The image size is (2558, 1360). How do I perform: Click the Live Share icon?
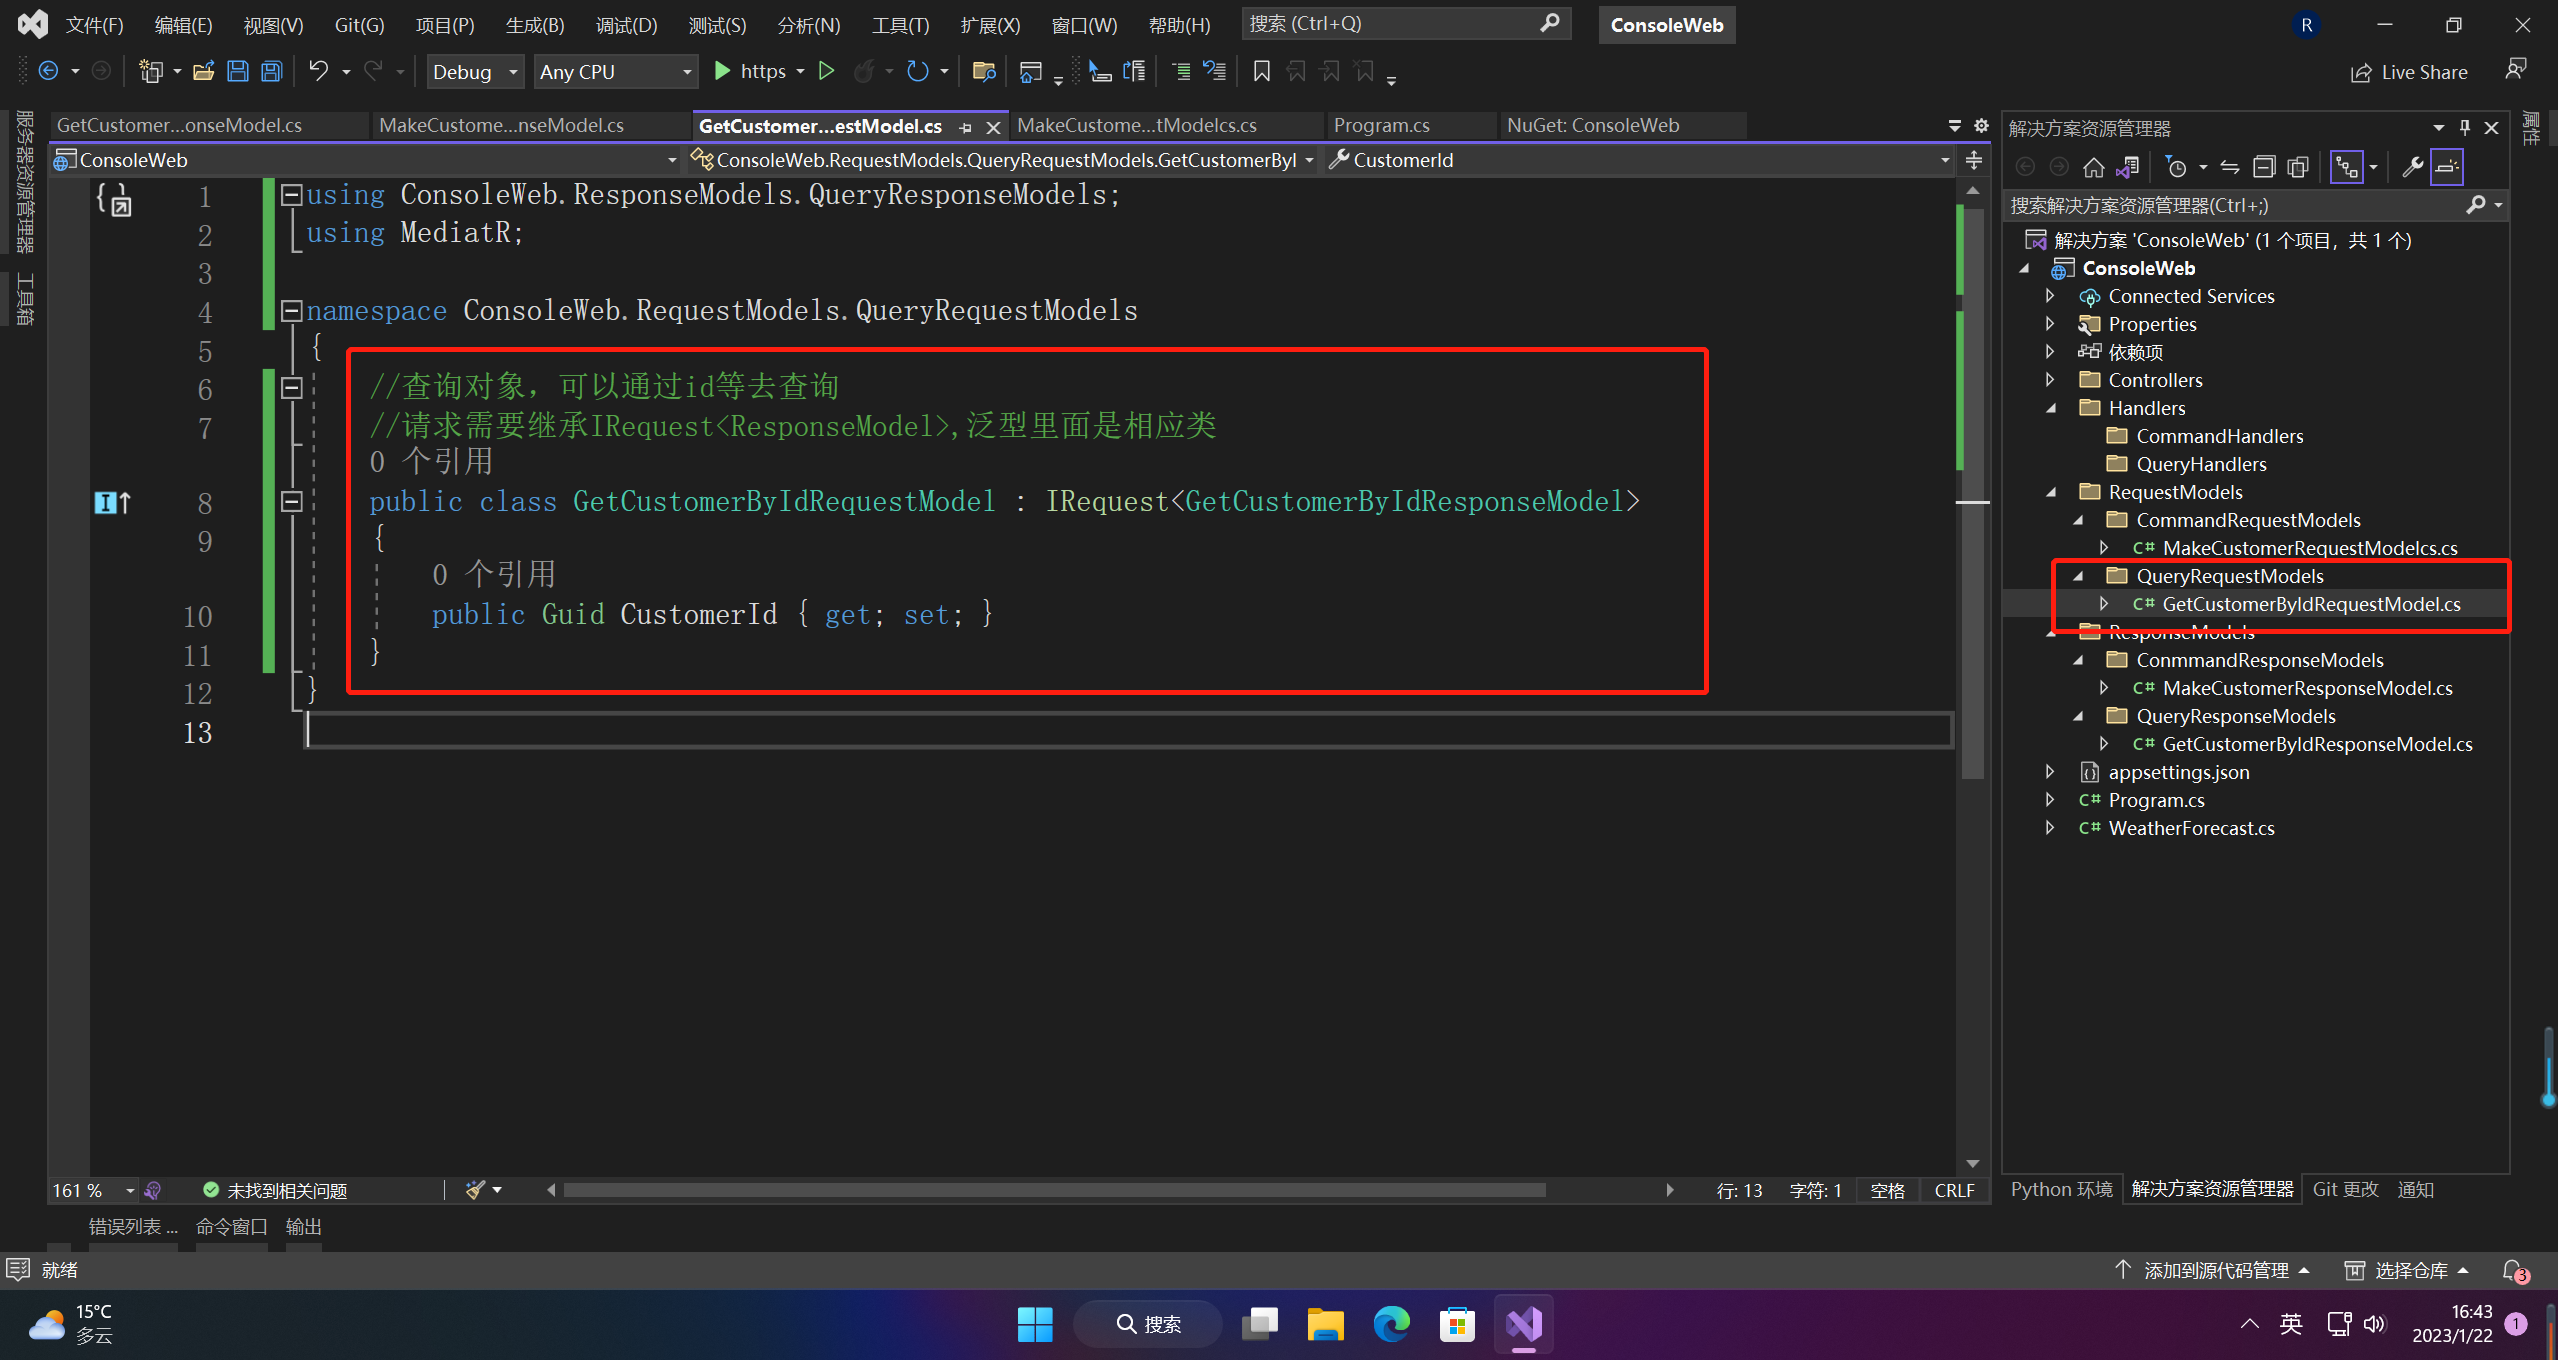pyautogui.click(x=2360, y=71)
